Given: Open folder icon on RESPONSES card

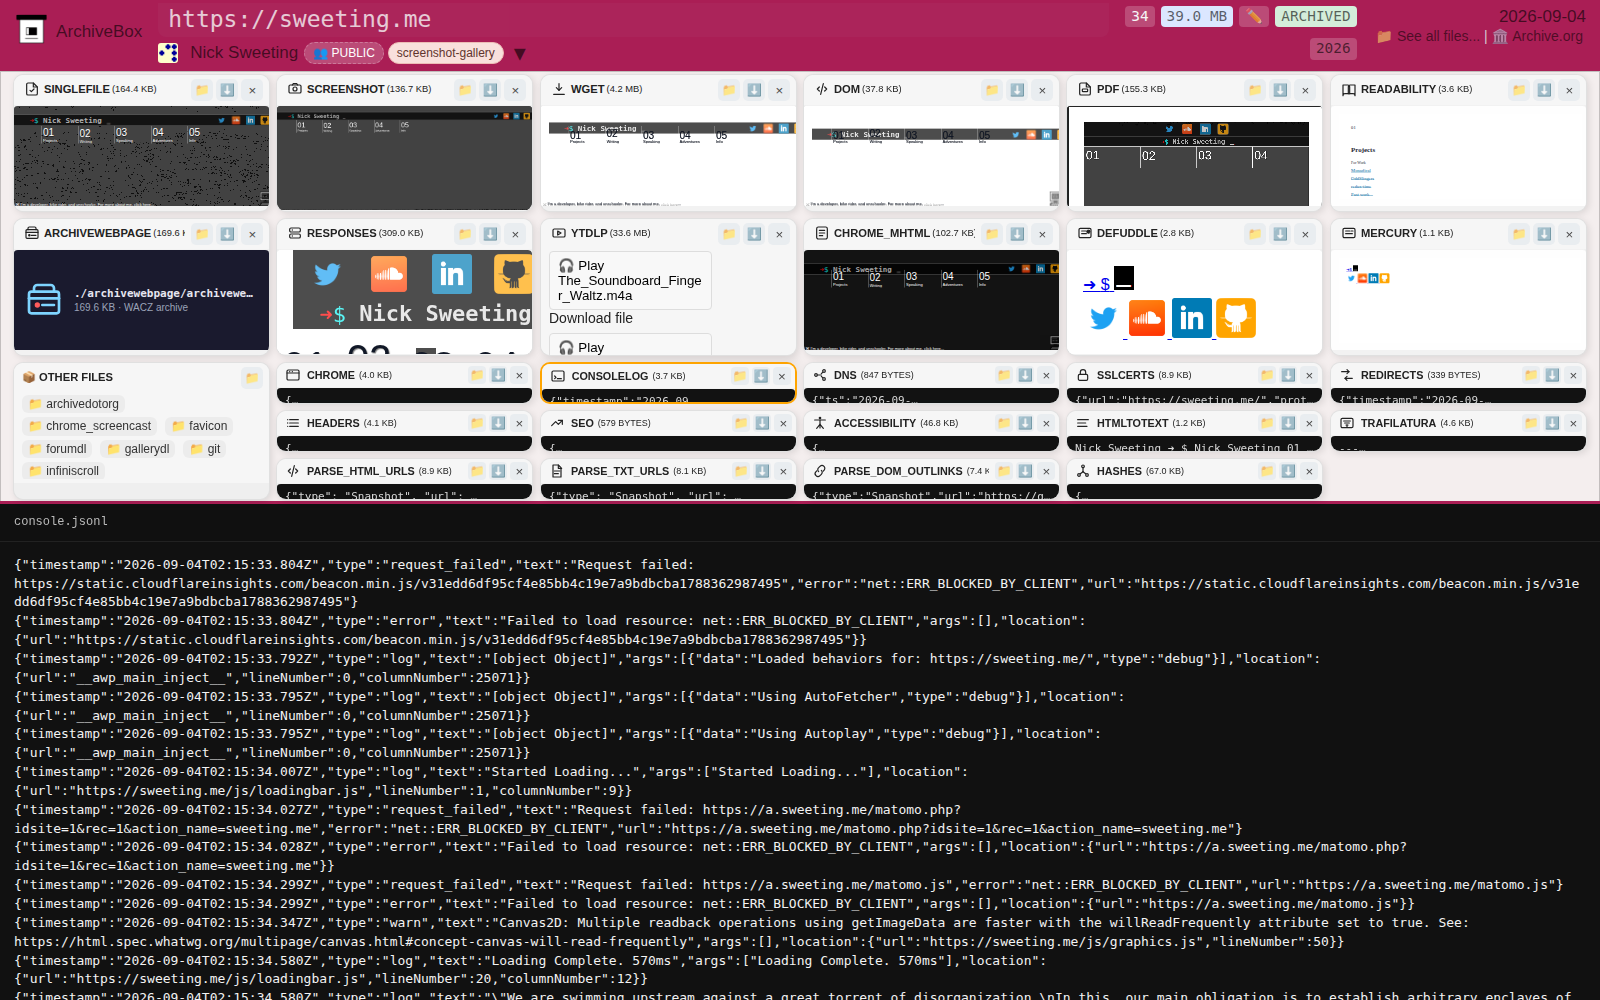Looking at the screenshot, I should pyautogui.click(x=465, y=234).
